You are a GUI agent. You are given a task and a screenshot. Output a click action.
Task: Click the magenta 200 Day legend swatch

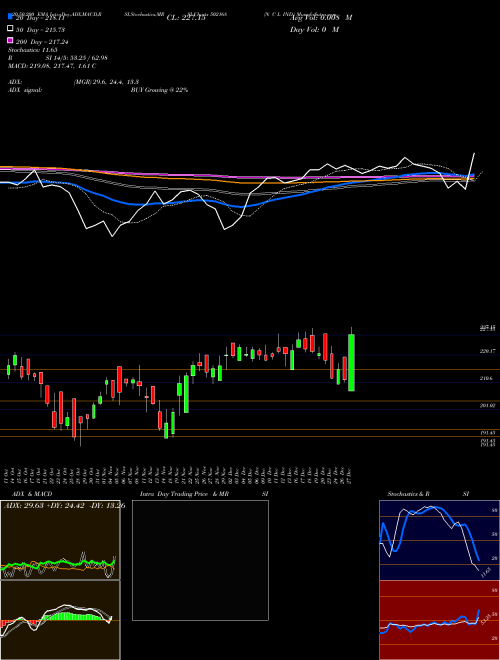tap(10, 40)
